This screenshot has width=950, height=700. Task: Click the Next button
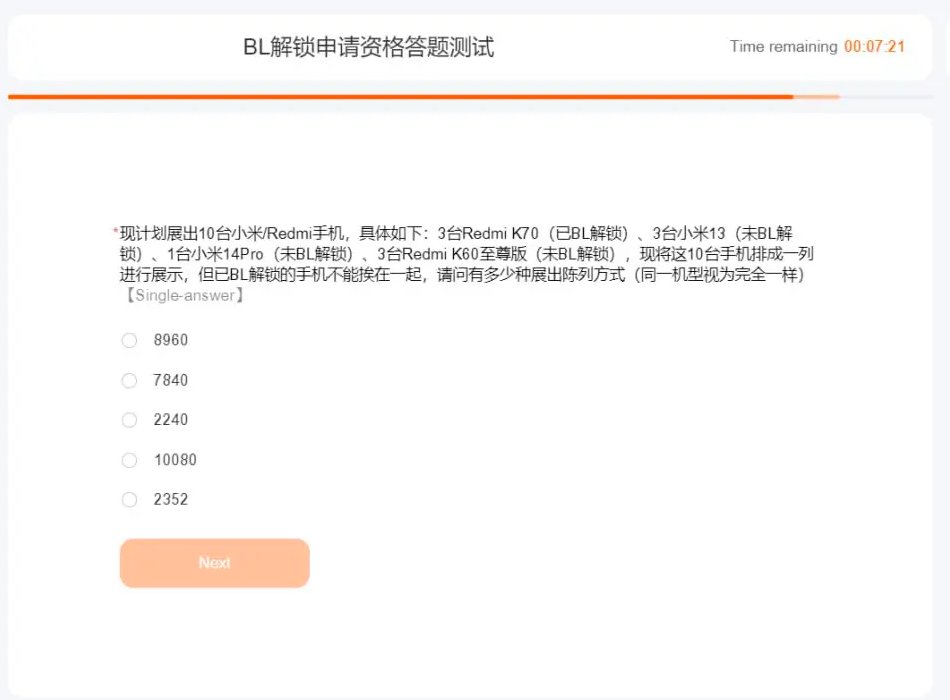click(x=214, y=562)
